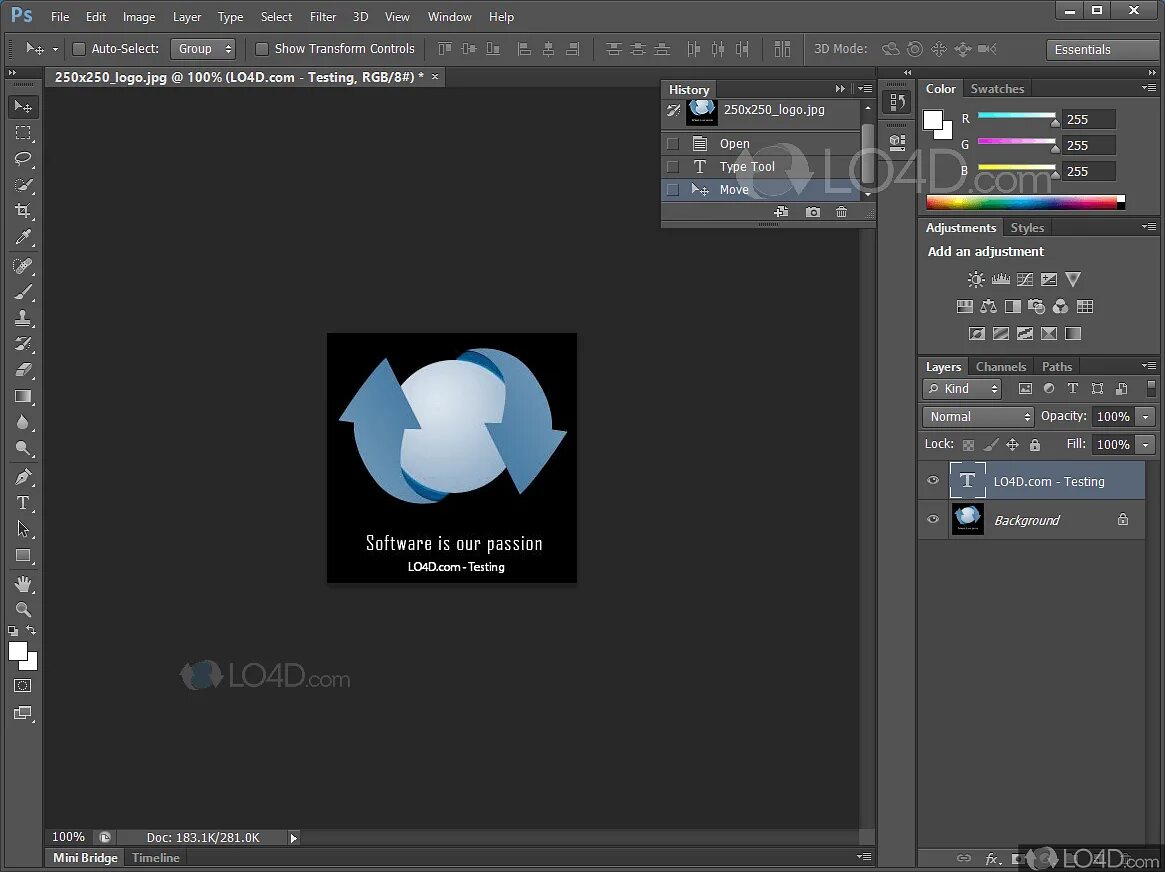This screenshot has height=872, width=1165.
Task: Switch to the Channels tab
Action: tap(1000, 367)
